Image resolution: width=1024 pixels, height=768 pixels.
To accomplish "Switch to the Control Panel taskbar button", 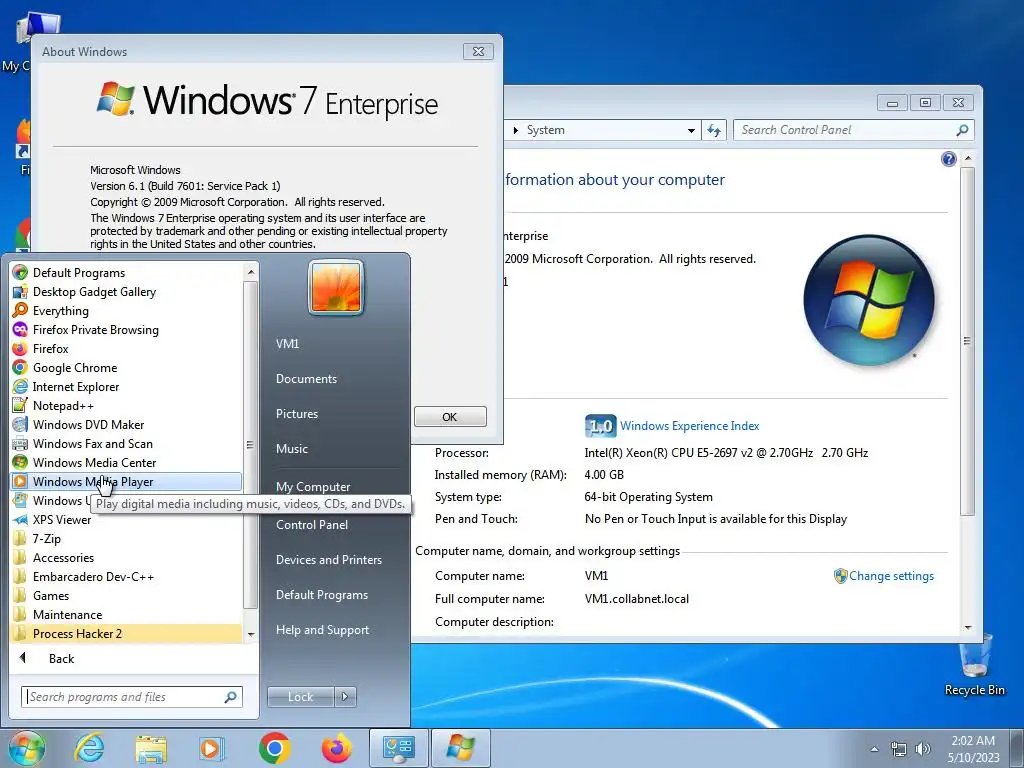I will pyautogui.click(x=399, y=748).
